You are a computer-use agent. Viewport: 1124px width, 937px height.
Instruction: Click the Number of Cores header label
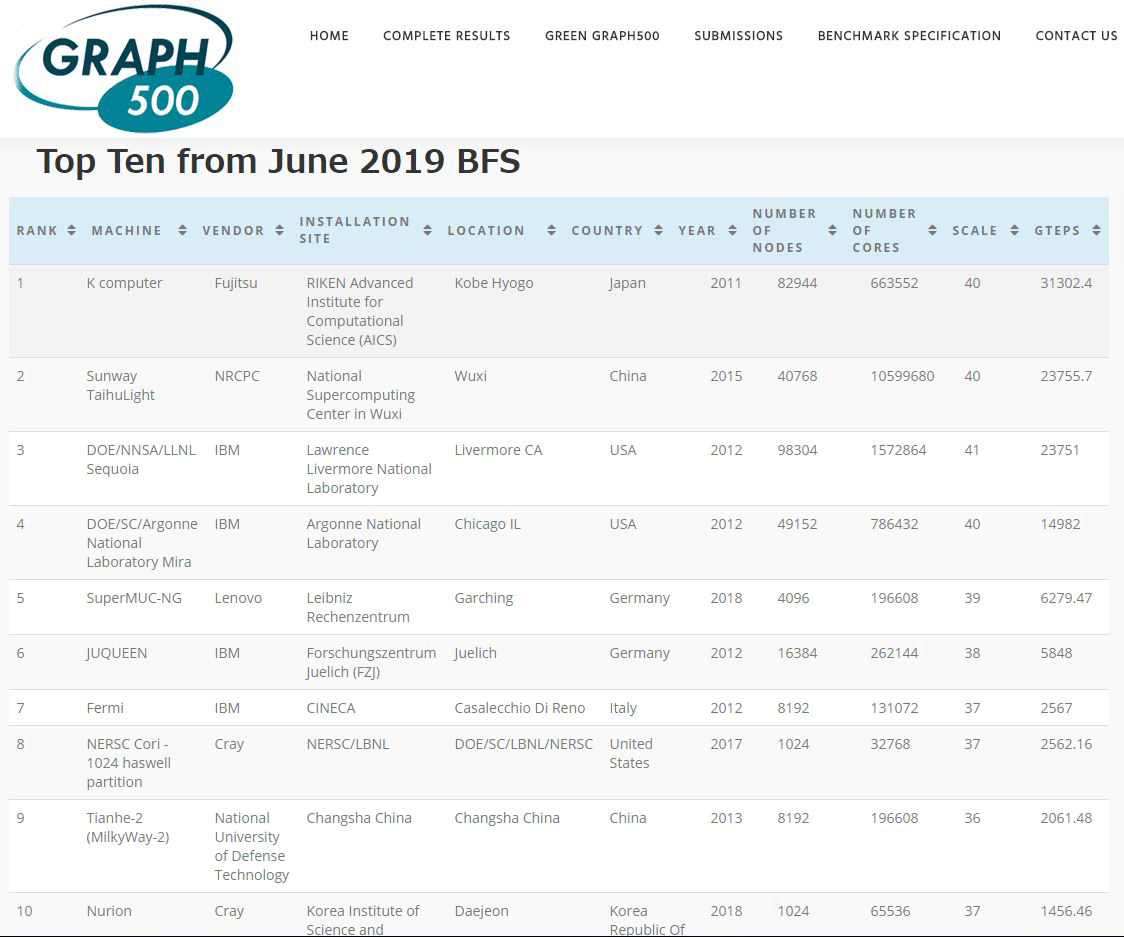pyautogui.click(x=884, y=230)
